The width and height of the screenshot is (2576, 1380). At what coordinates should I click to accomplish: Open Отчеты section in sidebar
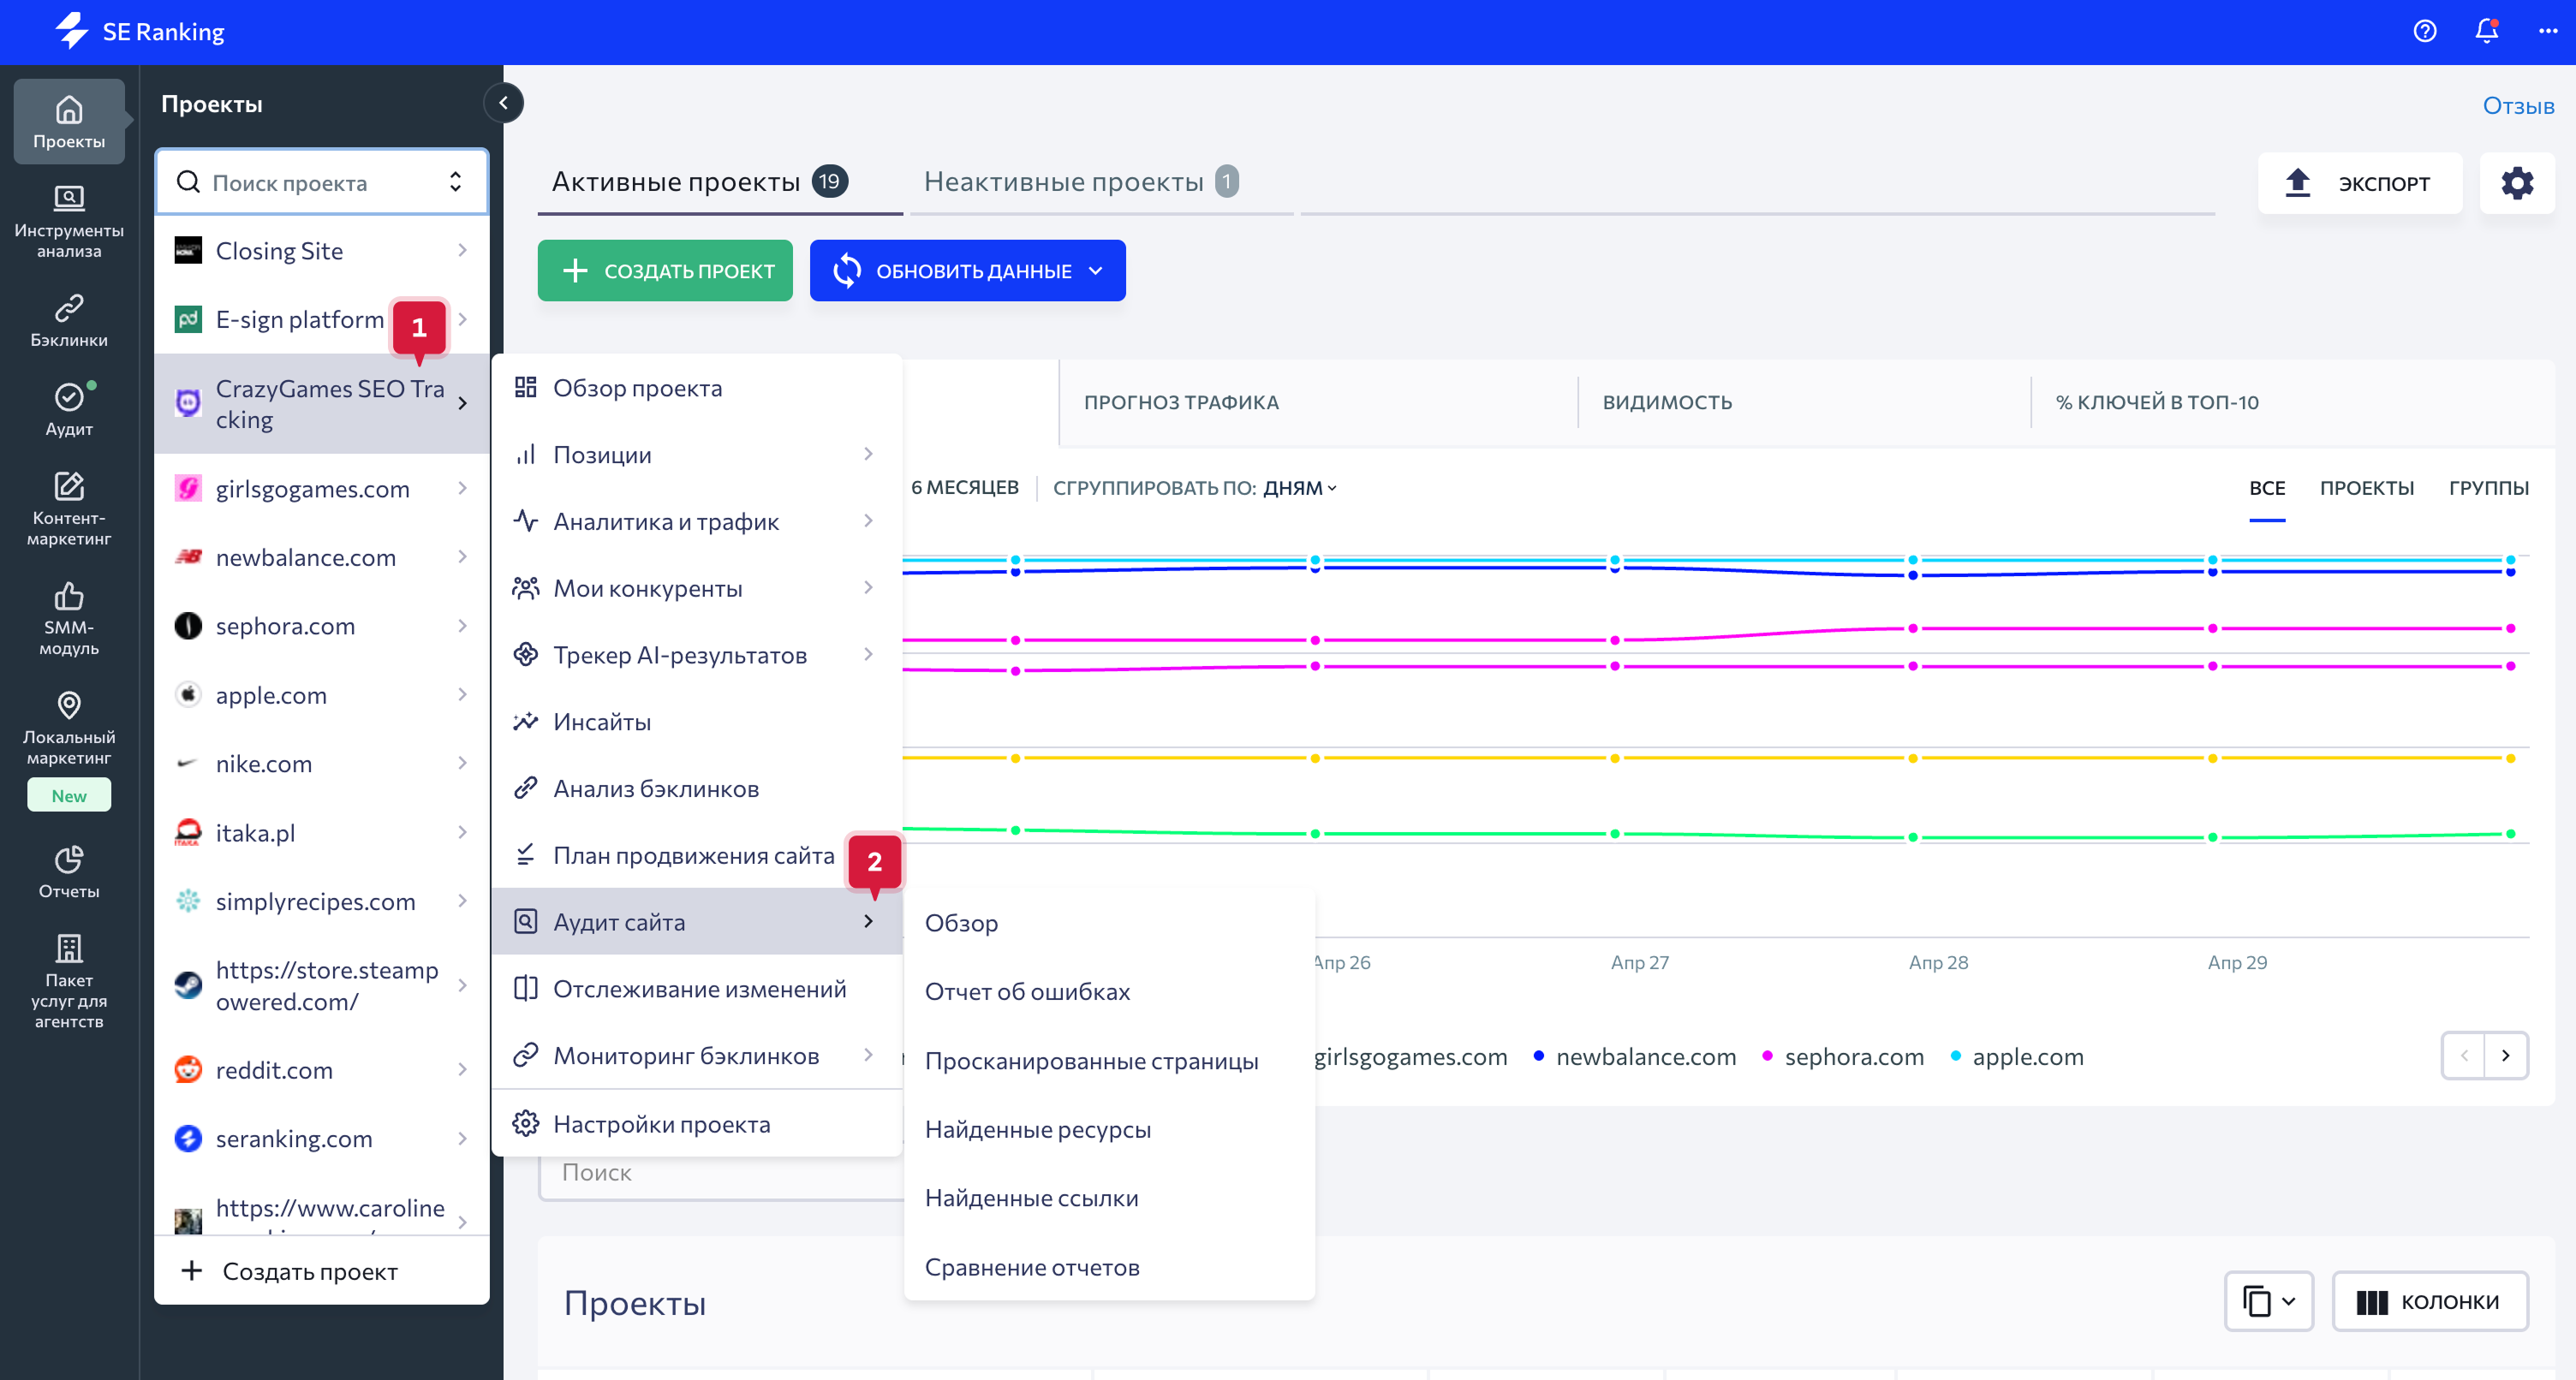[69, 872]
